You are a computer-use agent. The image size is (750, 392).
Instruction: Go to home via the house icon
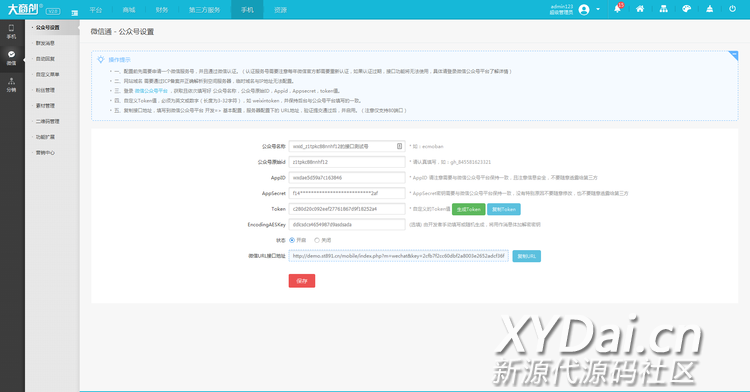(640, 9)
